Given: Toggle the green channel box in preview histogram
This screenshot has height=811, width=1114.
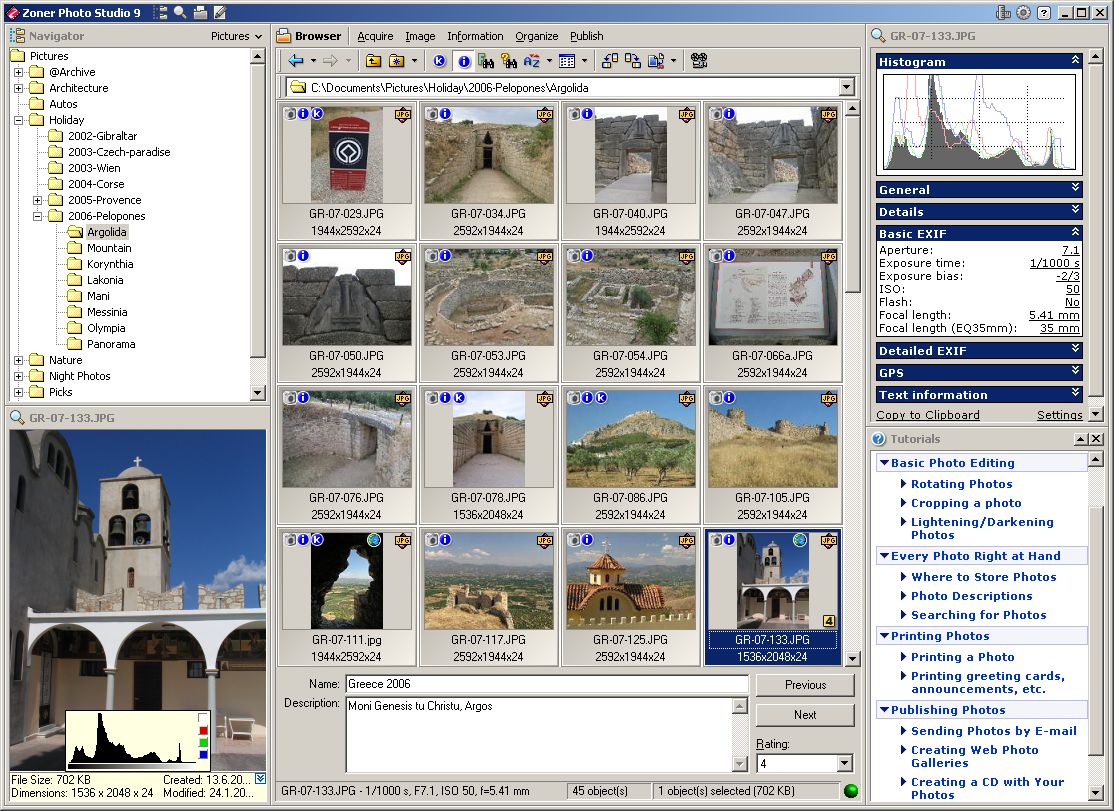Looking at the screenshot, I should [204, 743].
